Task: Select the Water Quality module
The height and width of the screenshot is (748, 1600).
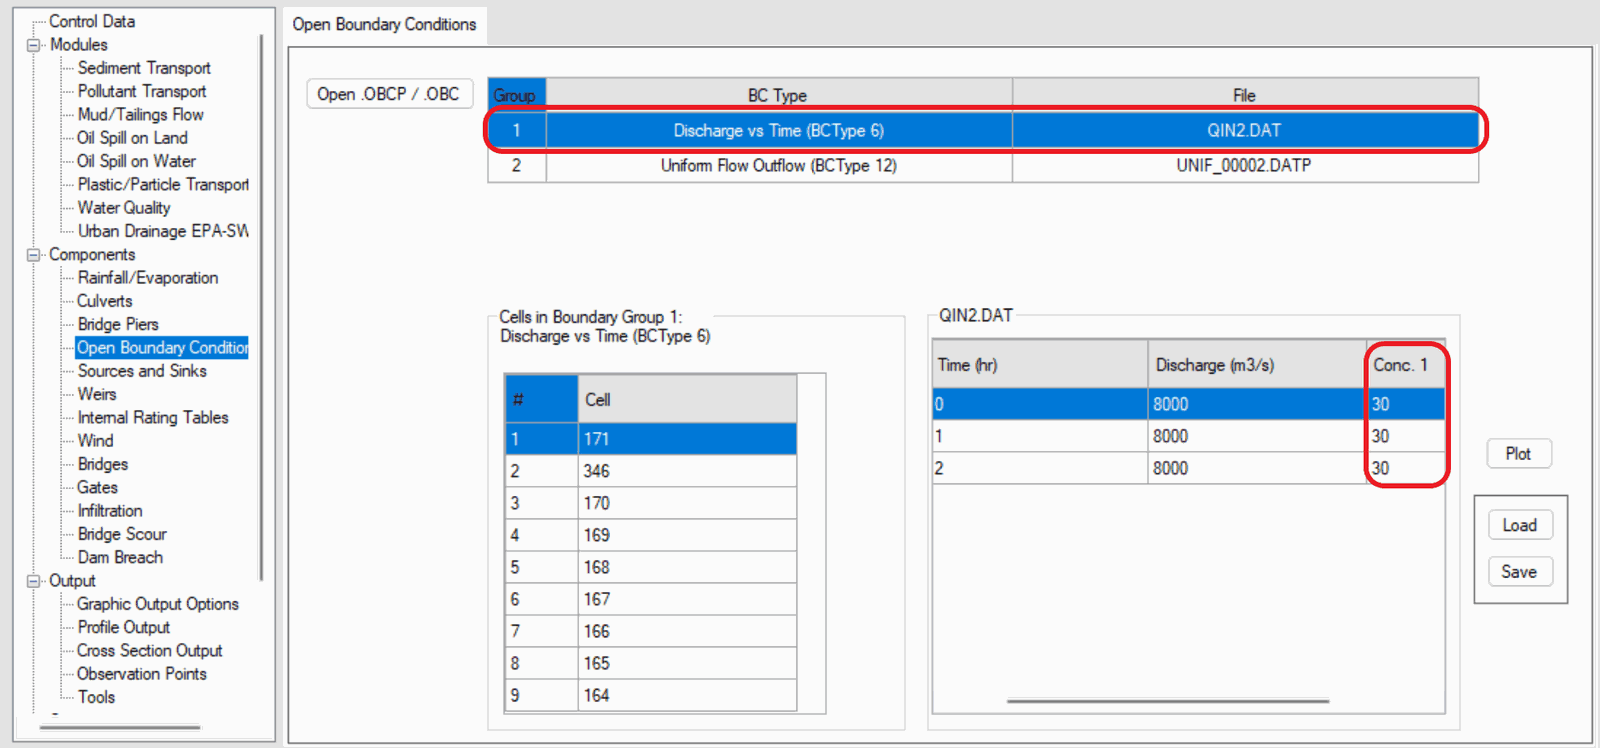Action: (124, 208)
